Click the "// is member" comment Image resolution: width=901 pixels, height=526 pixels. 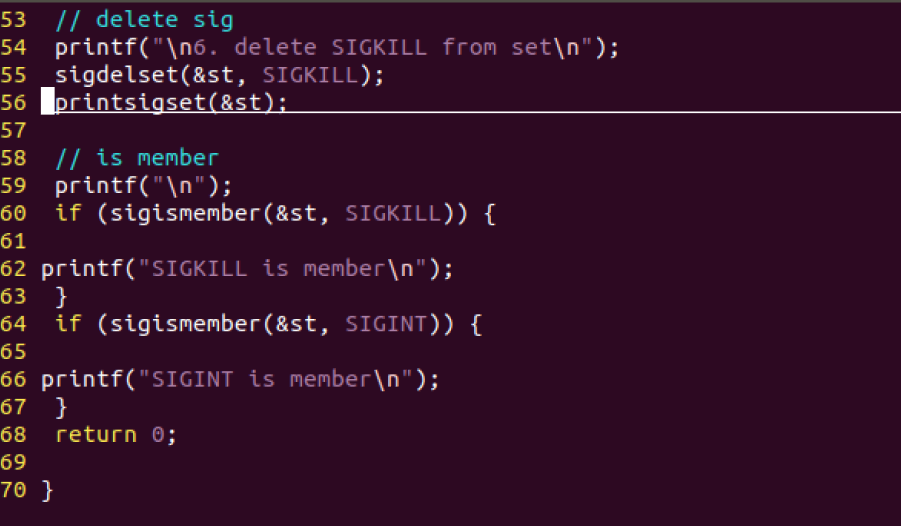tap(137, 158)
